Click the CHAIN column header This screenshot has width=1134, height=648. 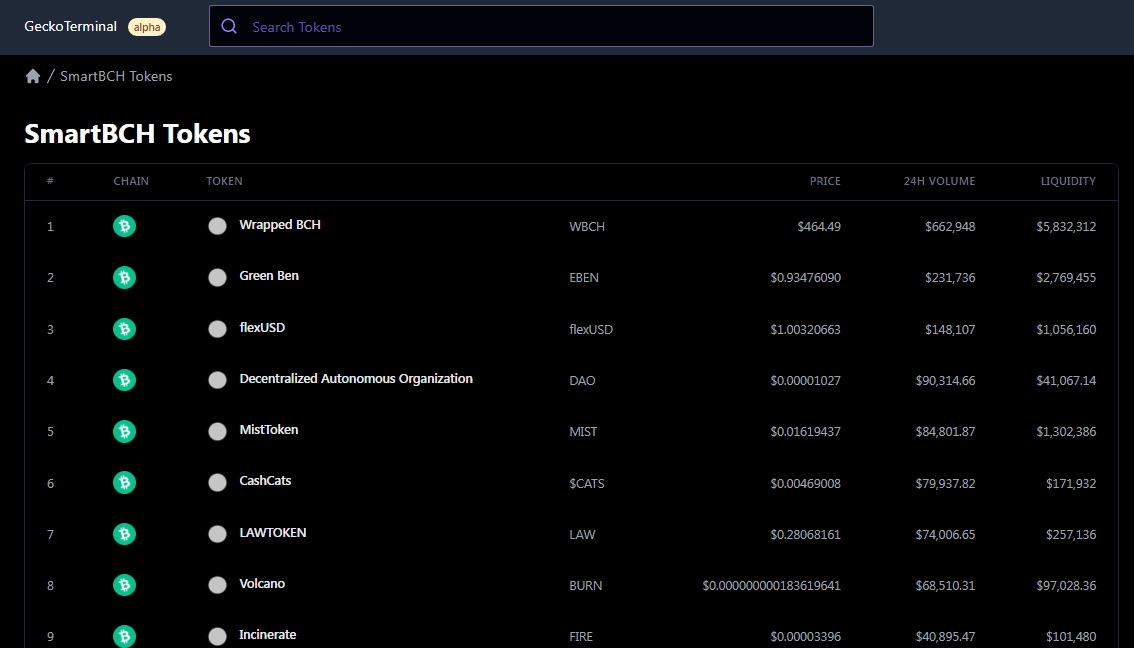pyautogui.click(x=131, y=181)
